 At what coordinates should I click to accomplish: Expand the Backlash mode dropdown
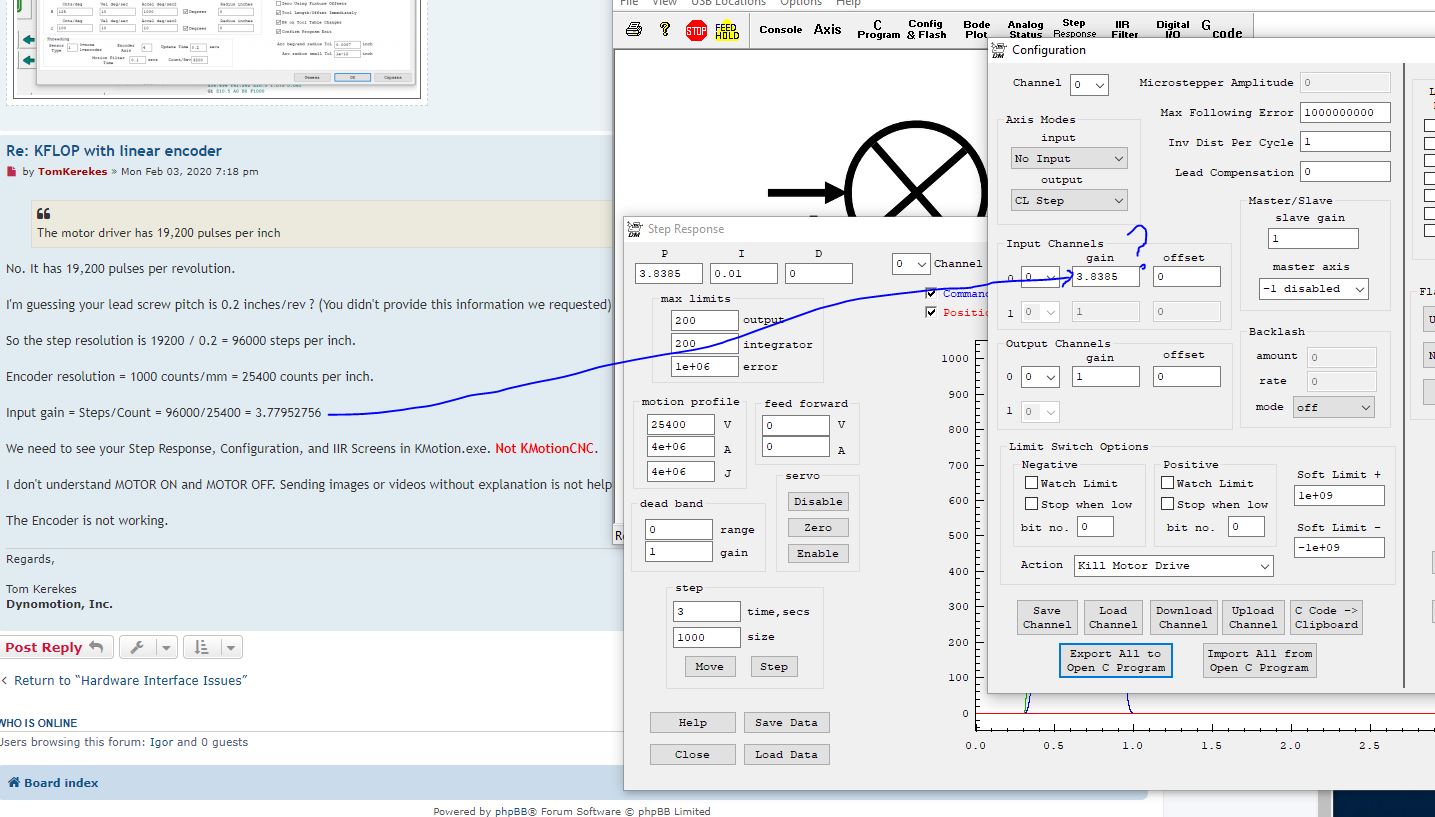pos(1333,408)
